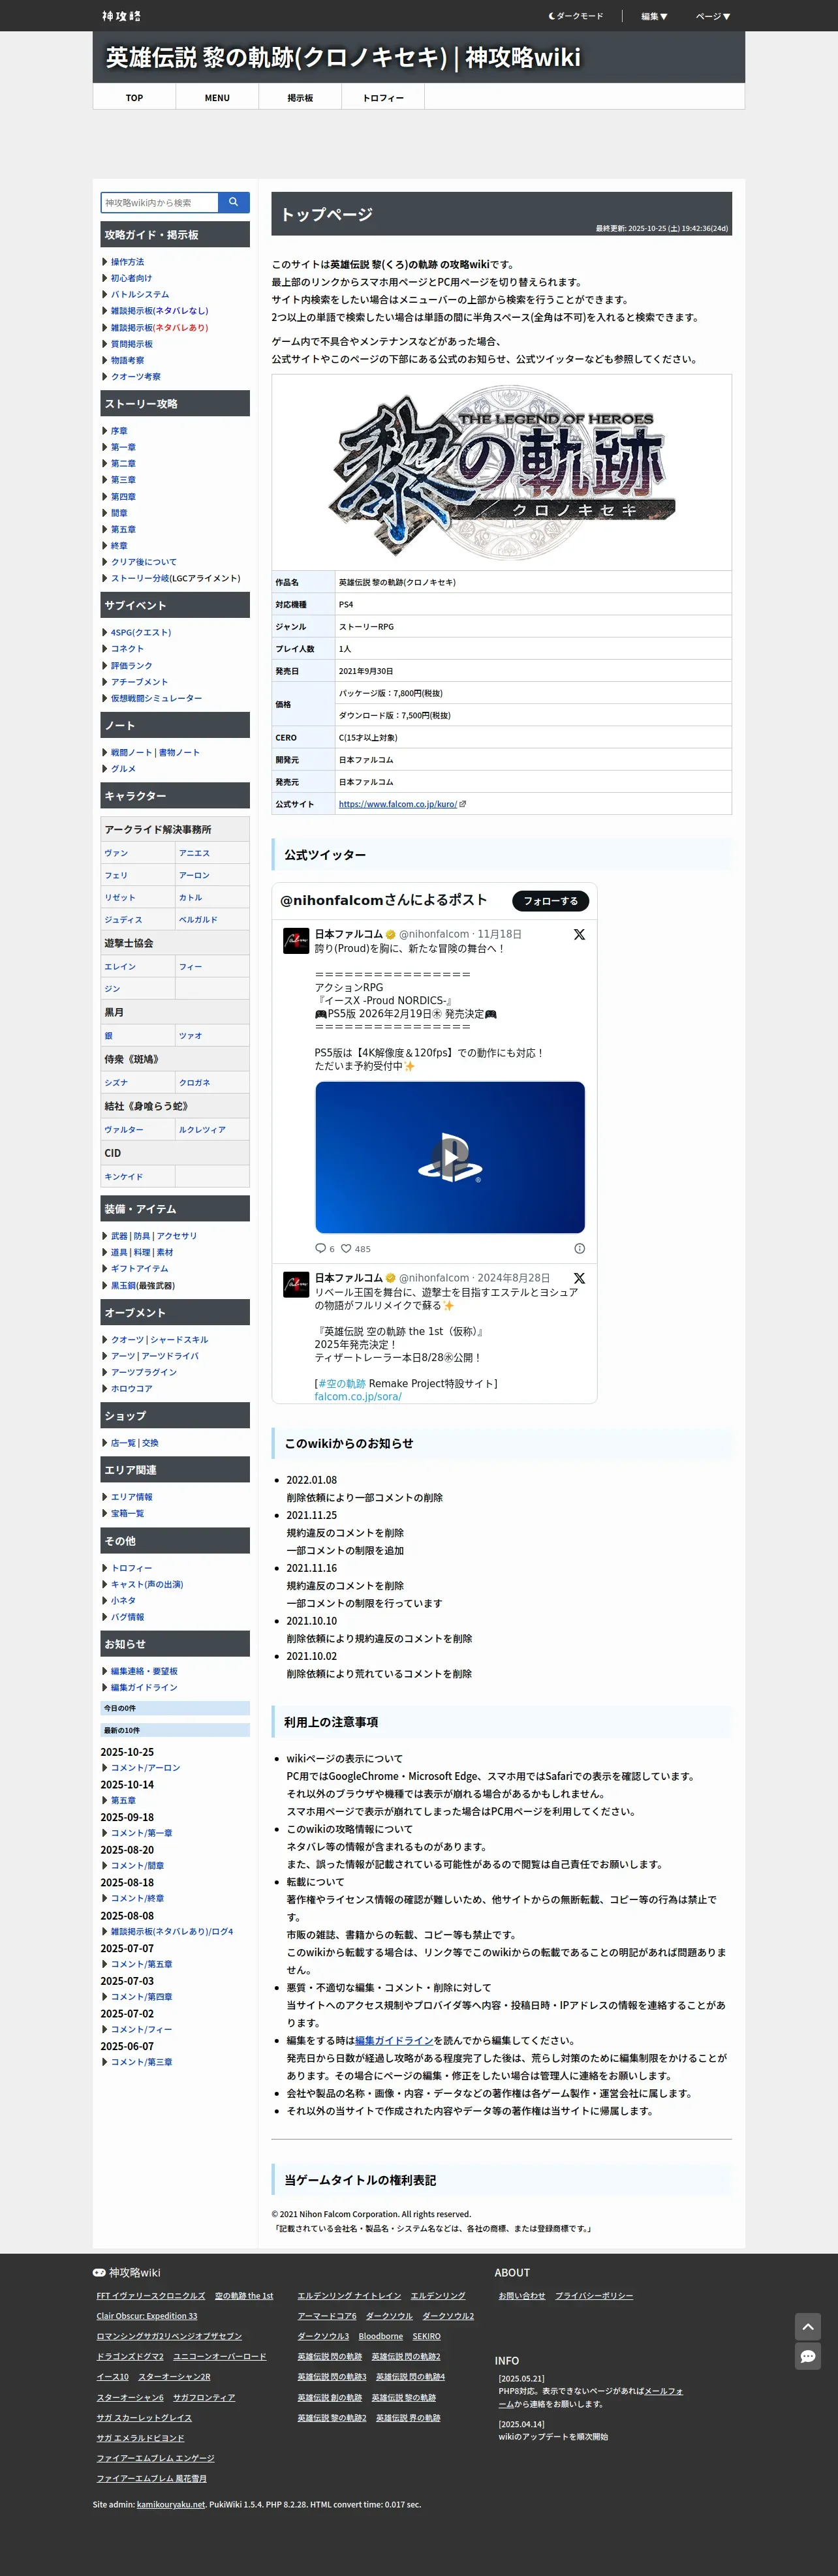Screen dimensions: 838x2576
Task: Open character page ベルガルド
Action: (198, 920)
